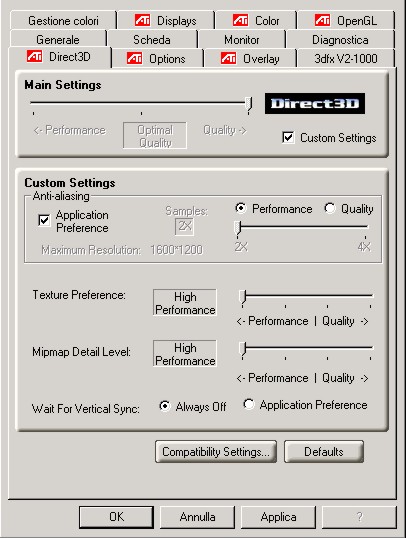
Task: Click the Applica button
Action: tap(278, 517)
